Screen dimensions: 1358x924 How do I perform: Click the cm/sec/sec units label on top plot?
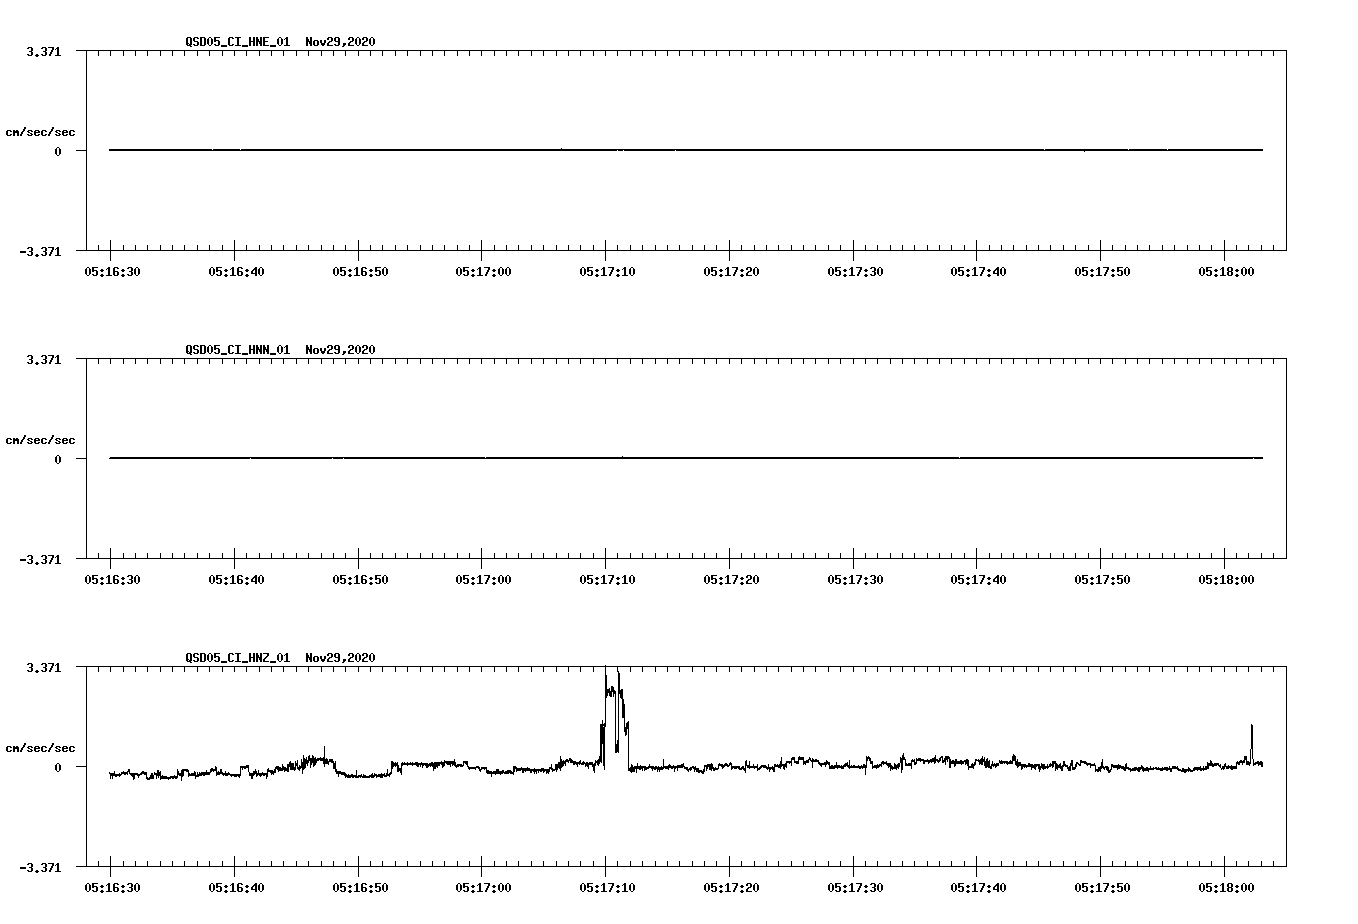coord(41,130)
